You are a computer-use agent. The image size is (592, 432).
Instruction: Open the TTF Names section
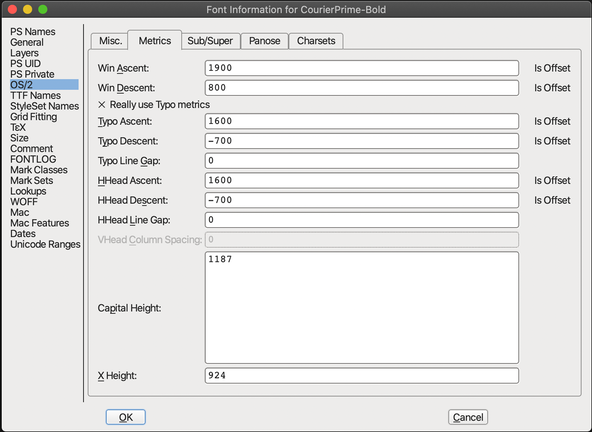click(35, 96)
